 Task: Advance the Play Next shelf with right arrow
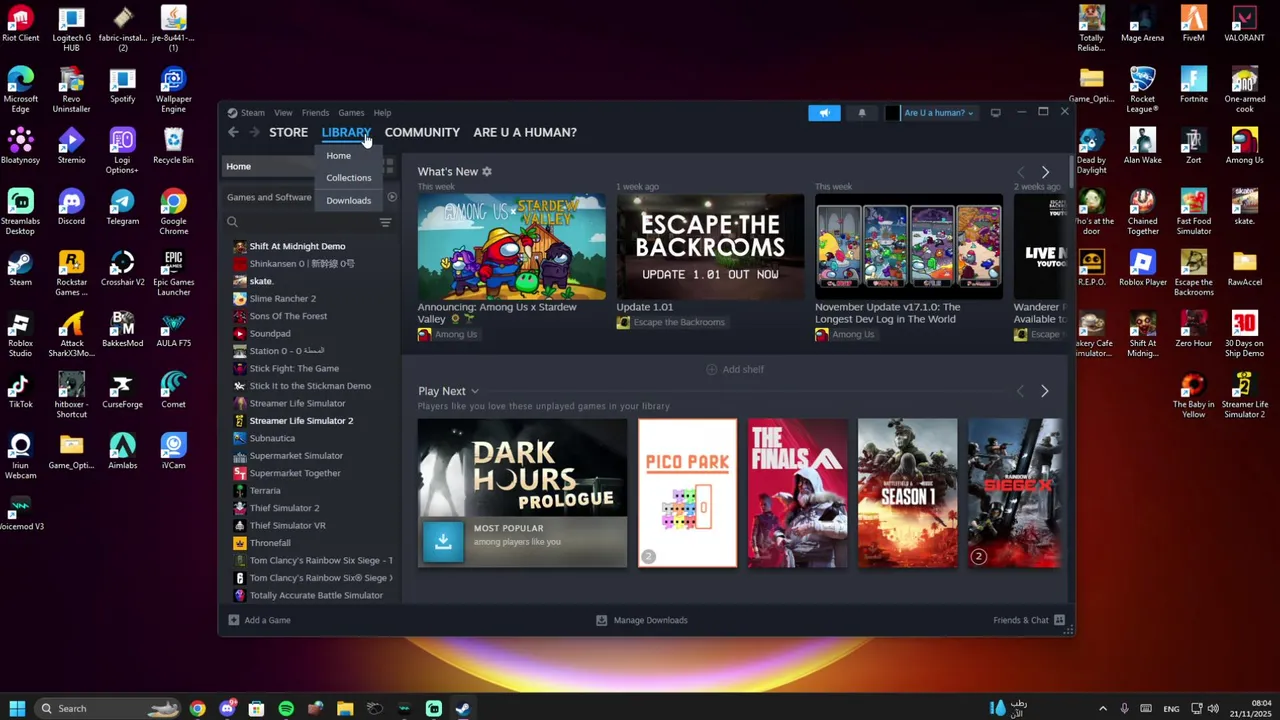[1044, 391]
